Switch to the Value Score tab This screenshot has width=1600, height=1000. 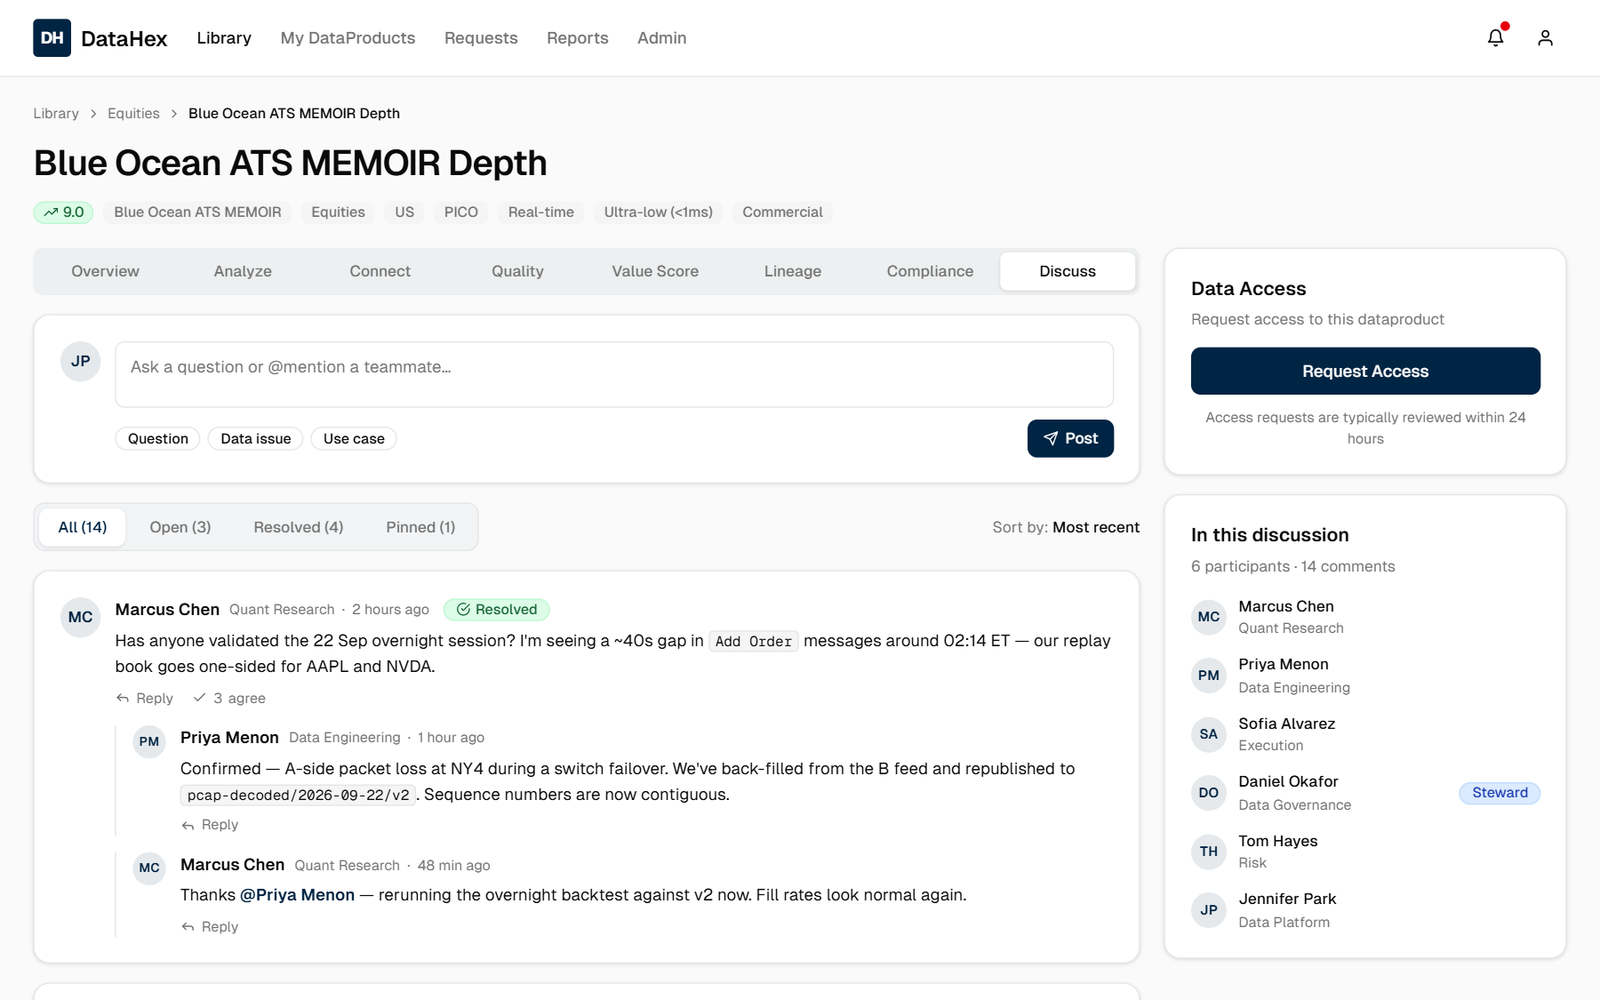655,271
